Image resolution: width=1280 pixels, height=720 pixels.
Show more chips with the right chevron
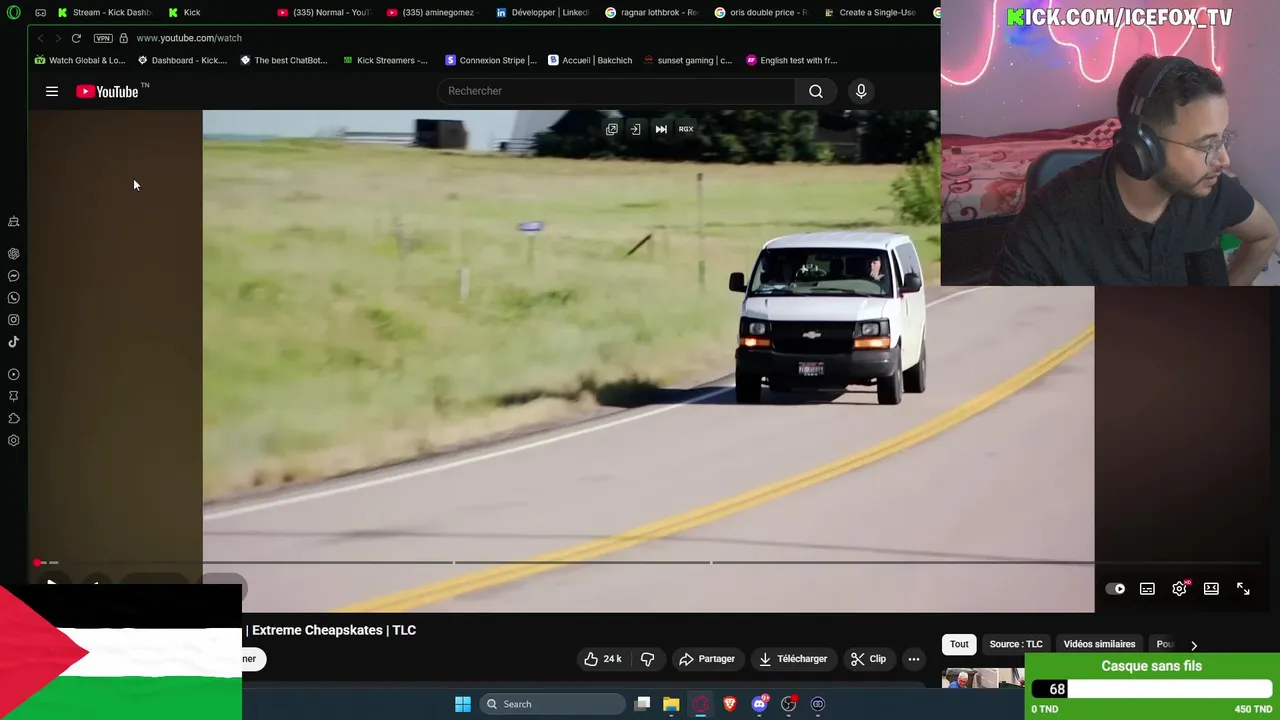(1194, 645)
